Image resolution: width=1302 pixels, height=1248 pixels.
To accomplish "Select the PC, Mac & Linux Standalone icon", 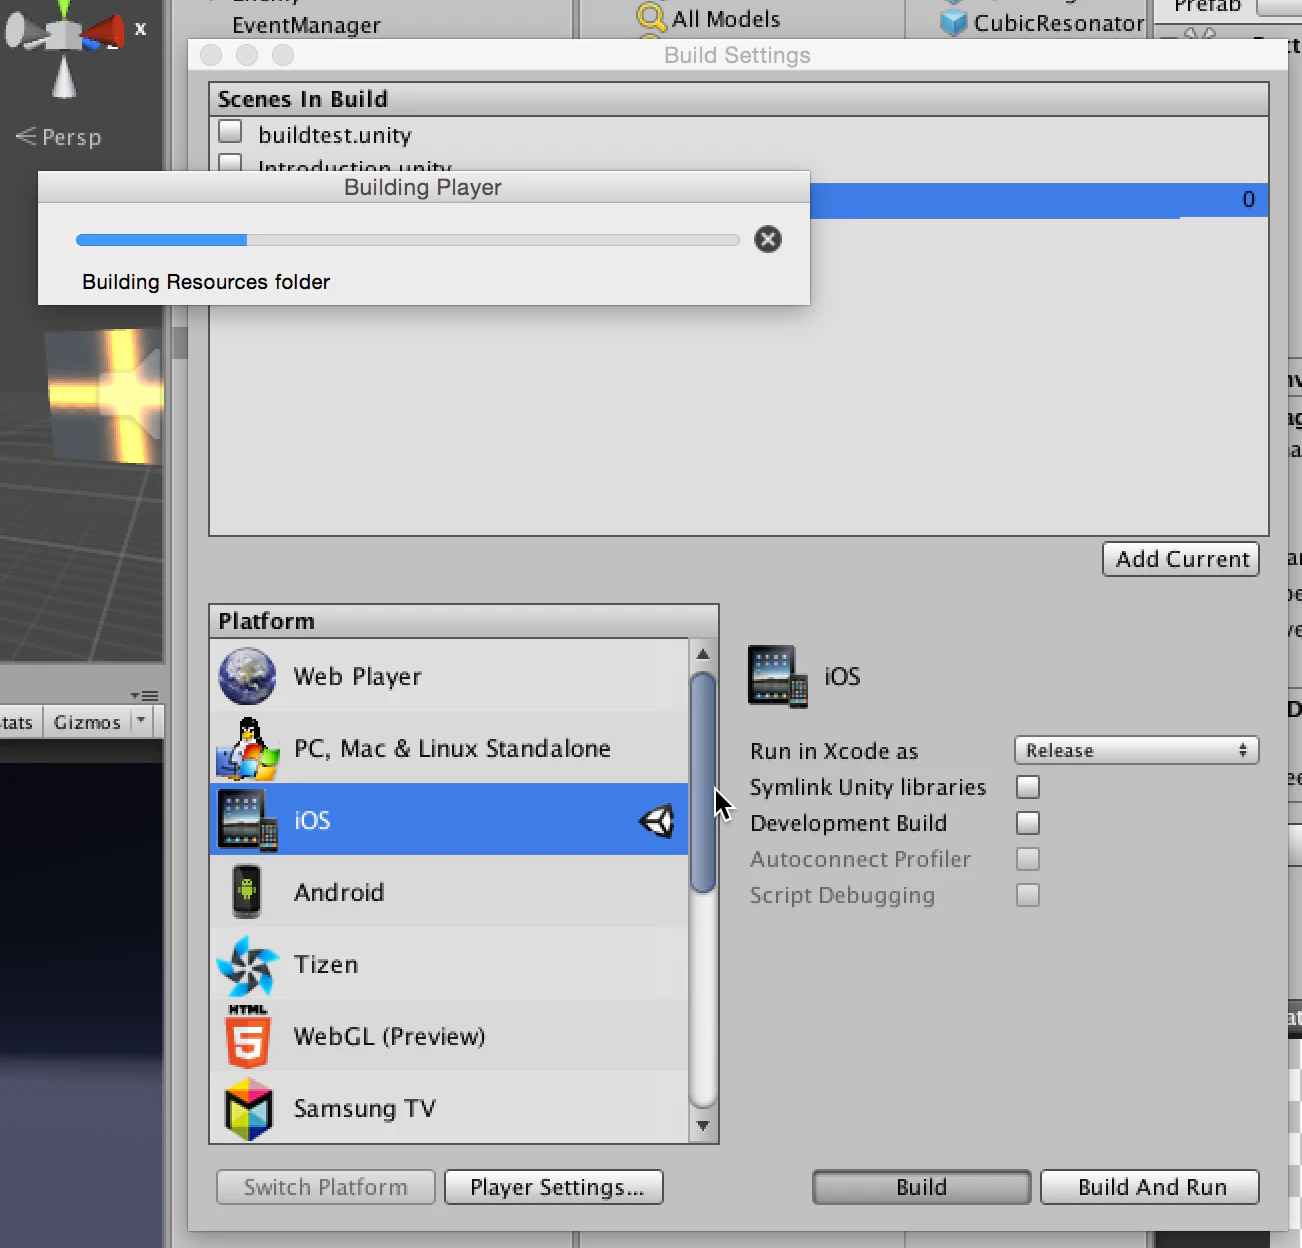I will pos(247,749).
